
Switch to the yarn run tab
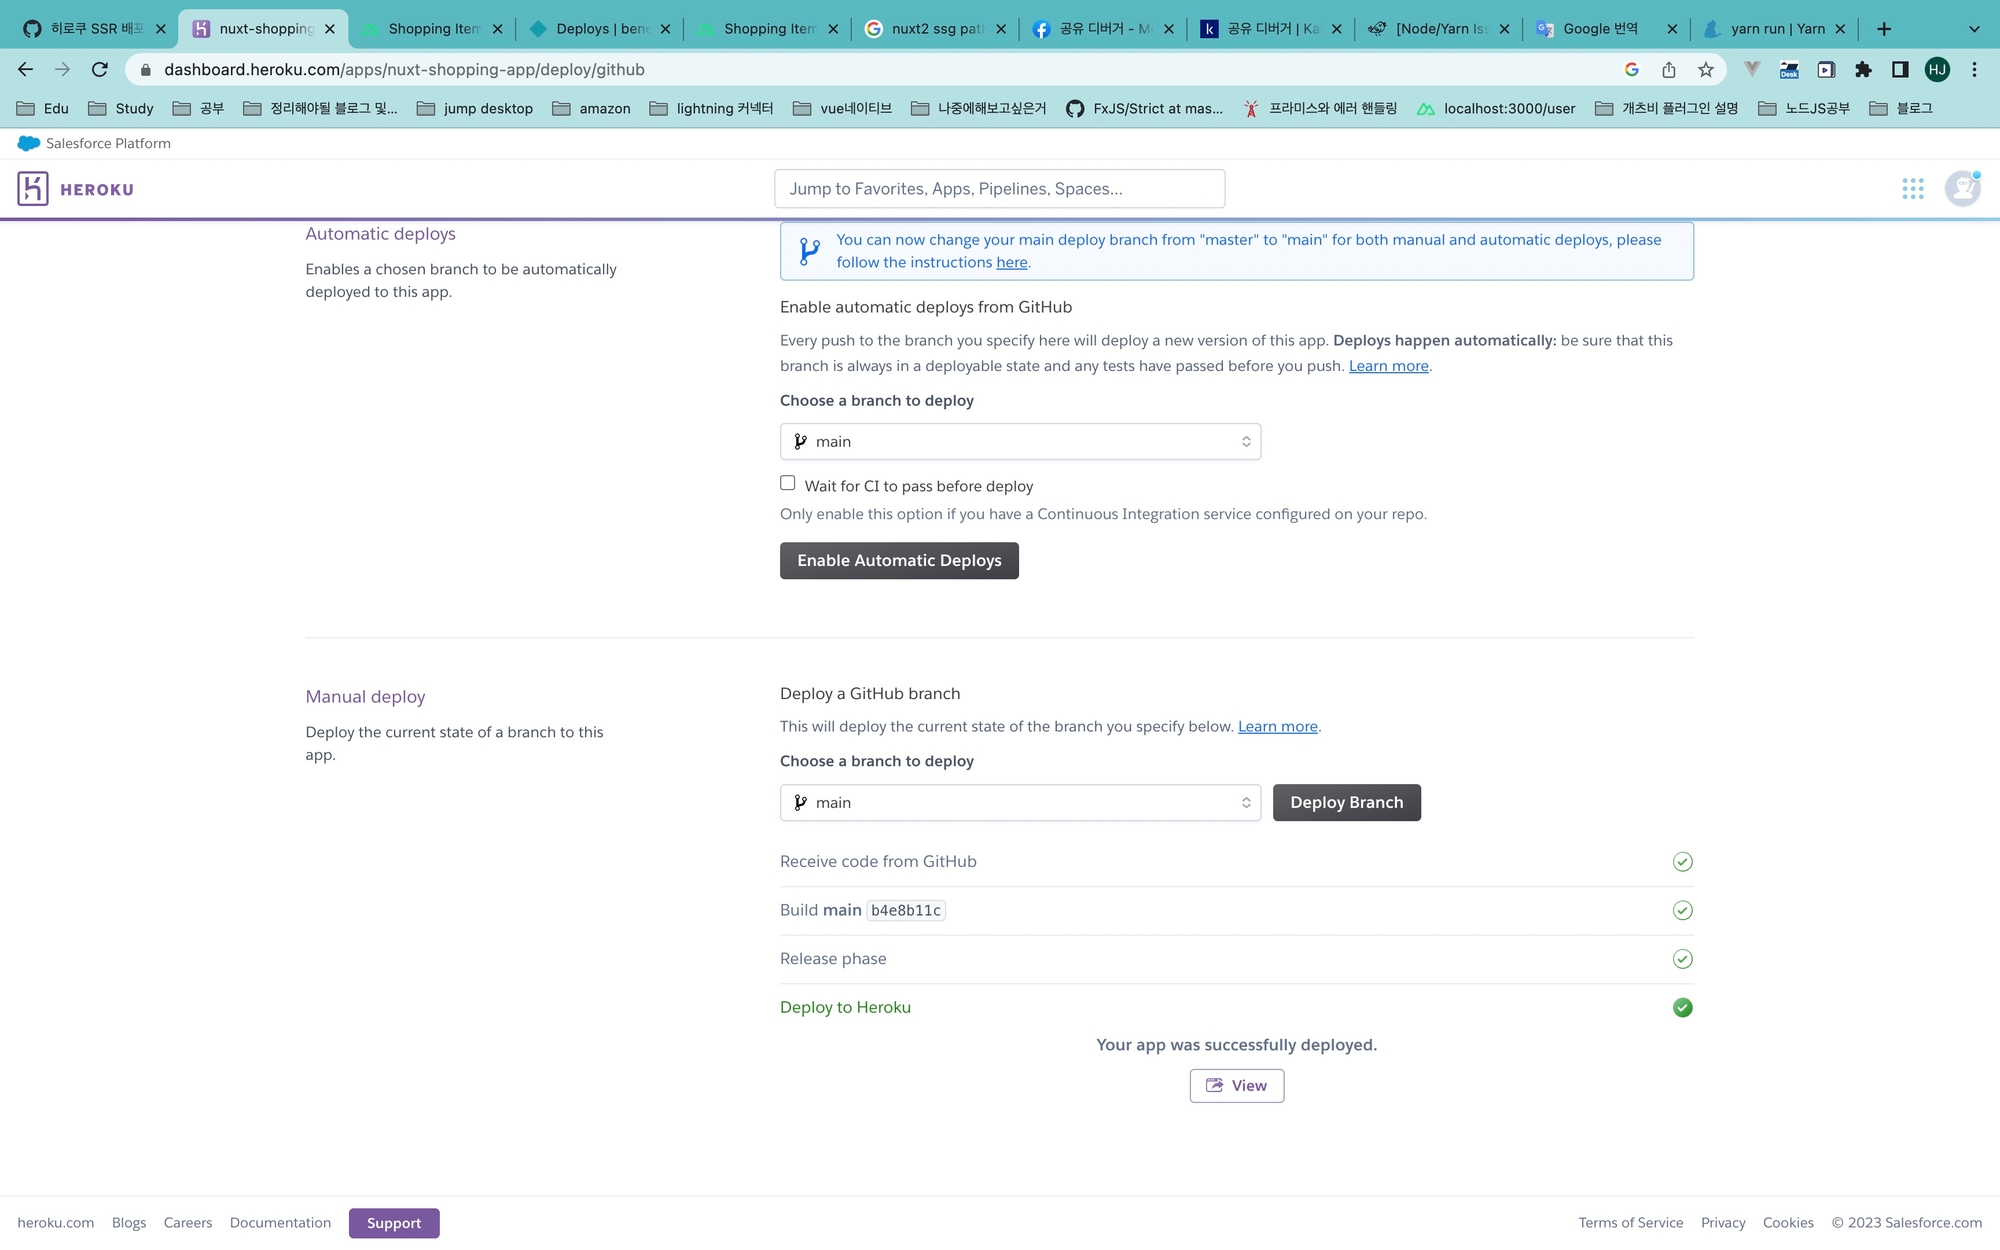(x=1774, y=29)
